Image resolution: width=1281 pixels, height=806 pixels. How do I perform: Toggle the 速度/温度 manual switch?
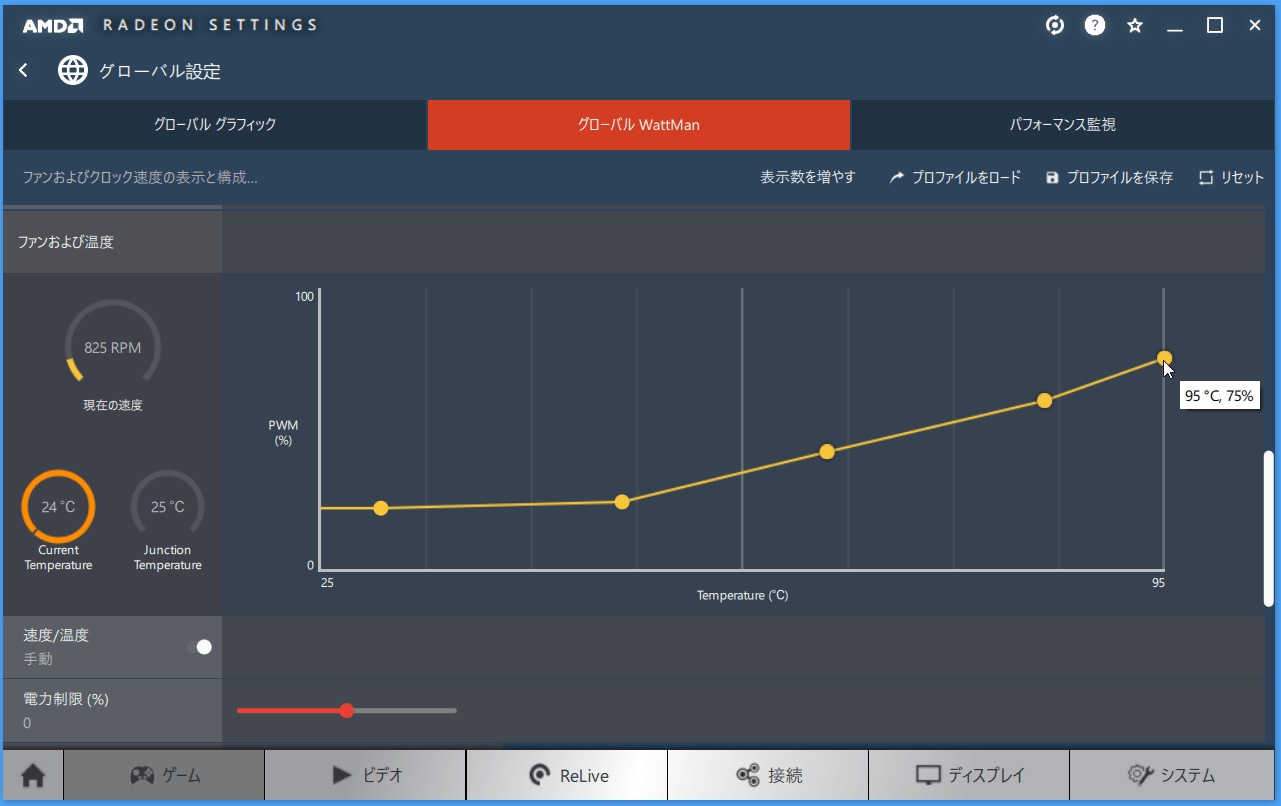coord(199,647)
